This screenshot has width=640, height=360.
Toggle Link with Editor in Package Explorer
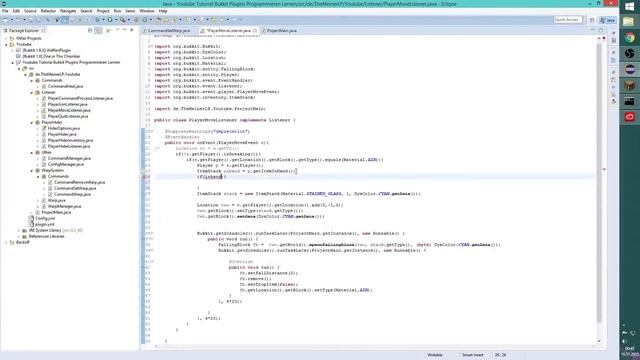pyautogui.click(x=98, y=31)
